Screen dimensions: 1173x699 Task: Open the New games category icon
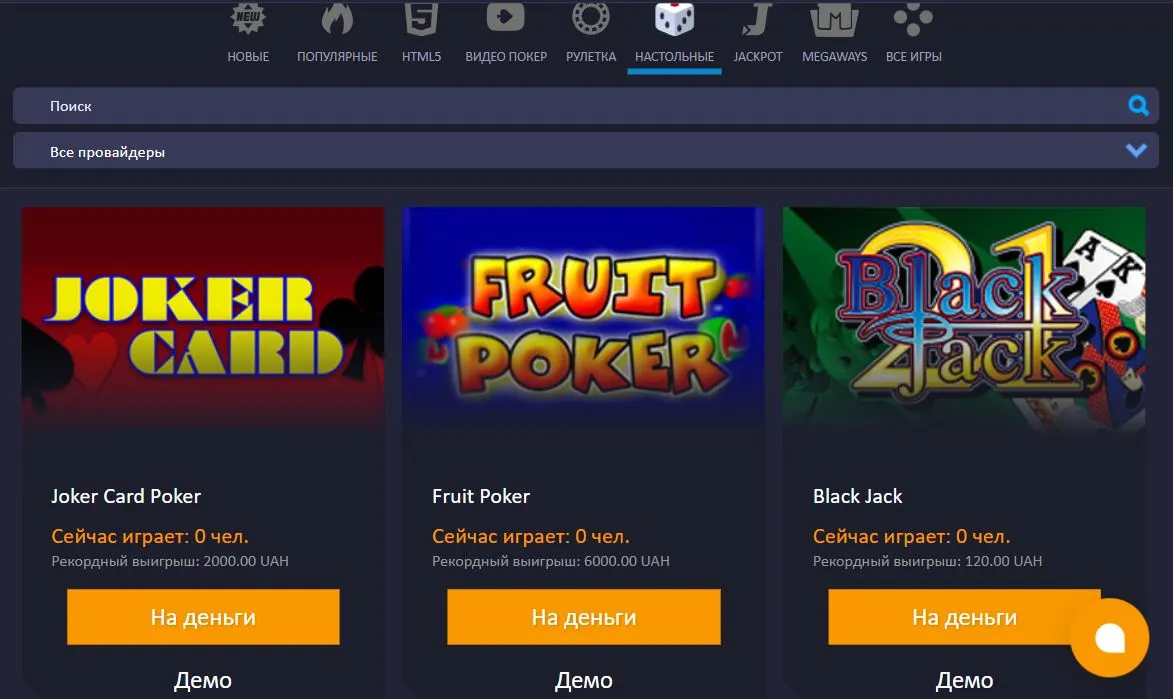click(x=248, y=18)
